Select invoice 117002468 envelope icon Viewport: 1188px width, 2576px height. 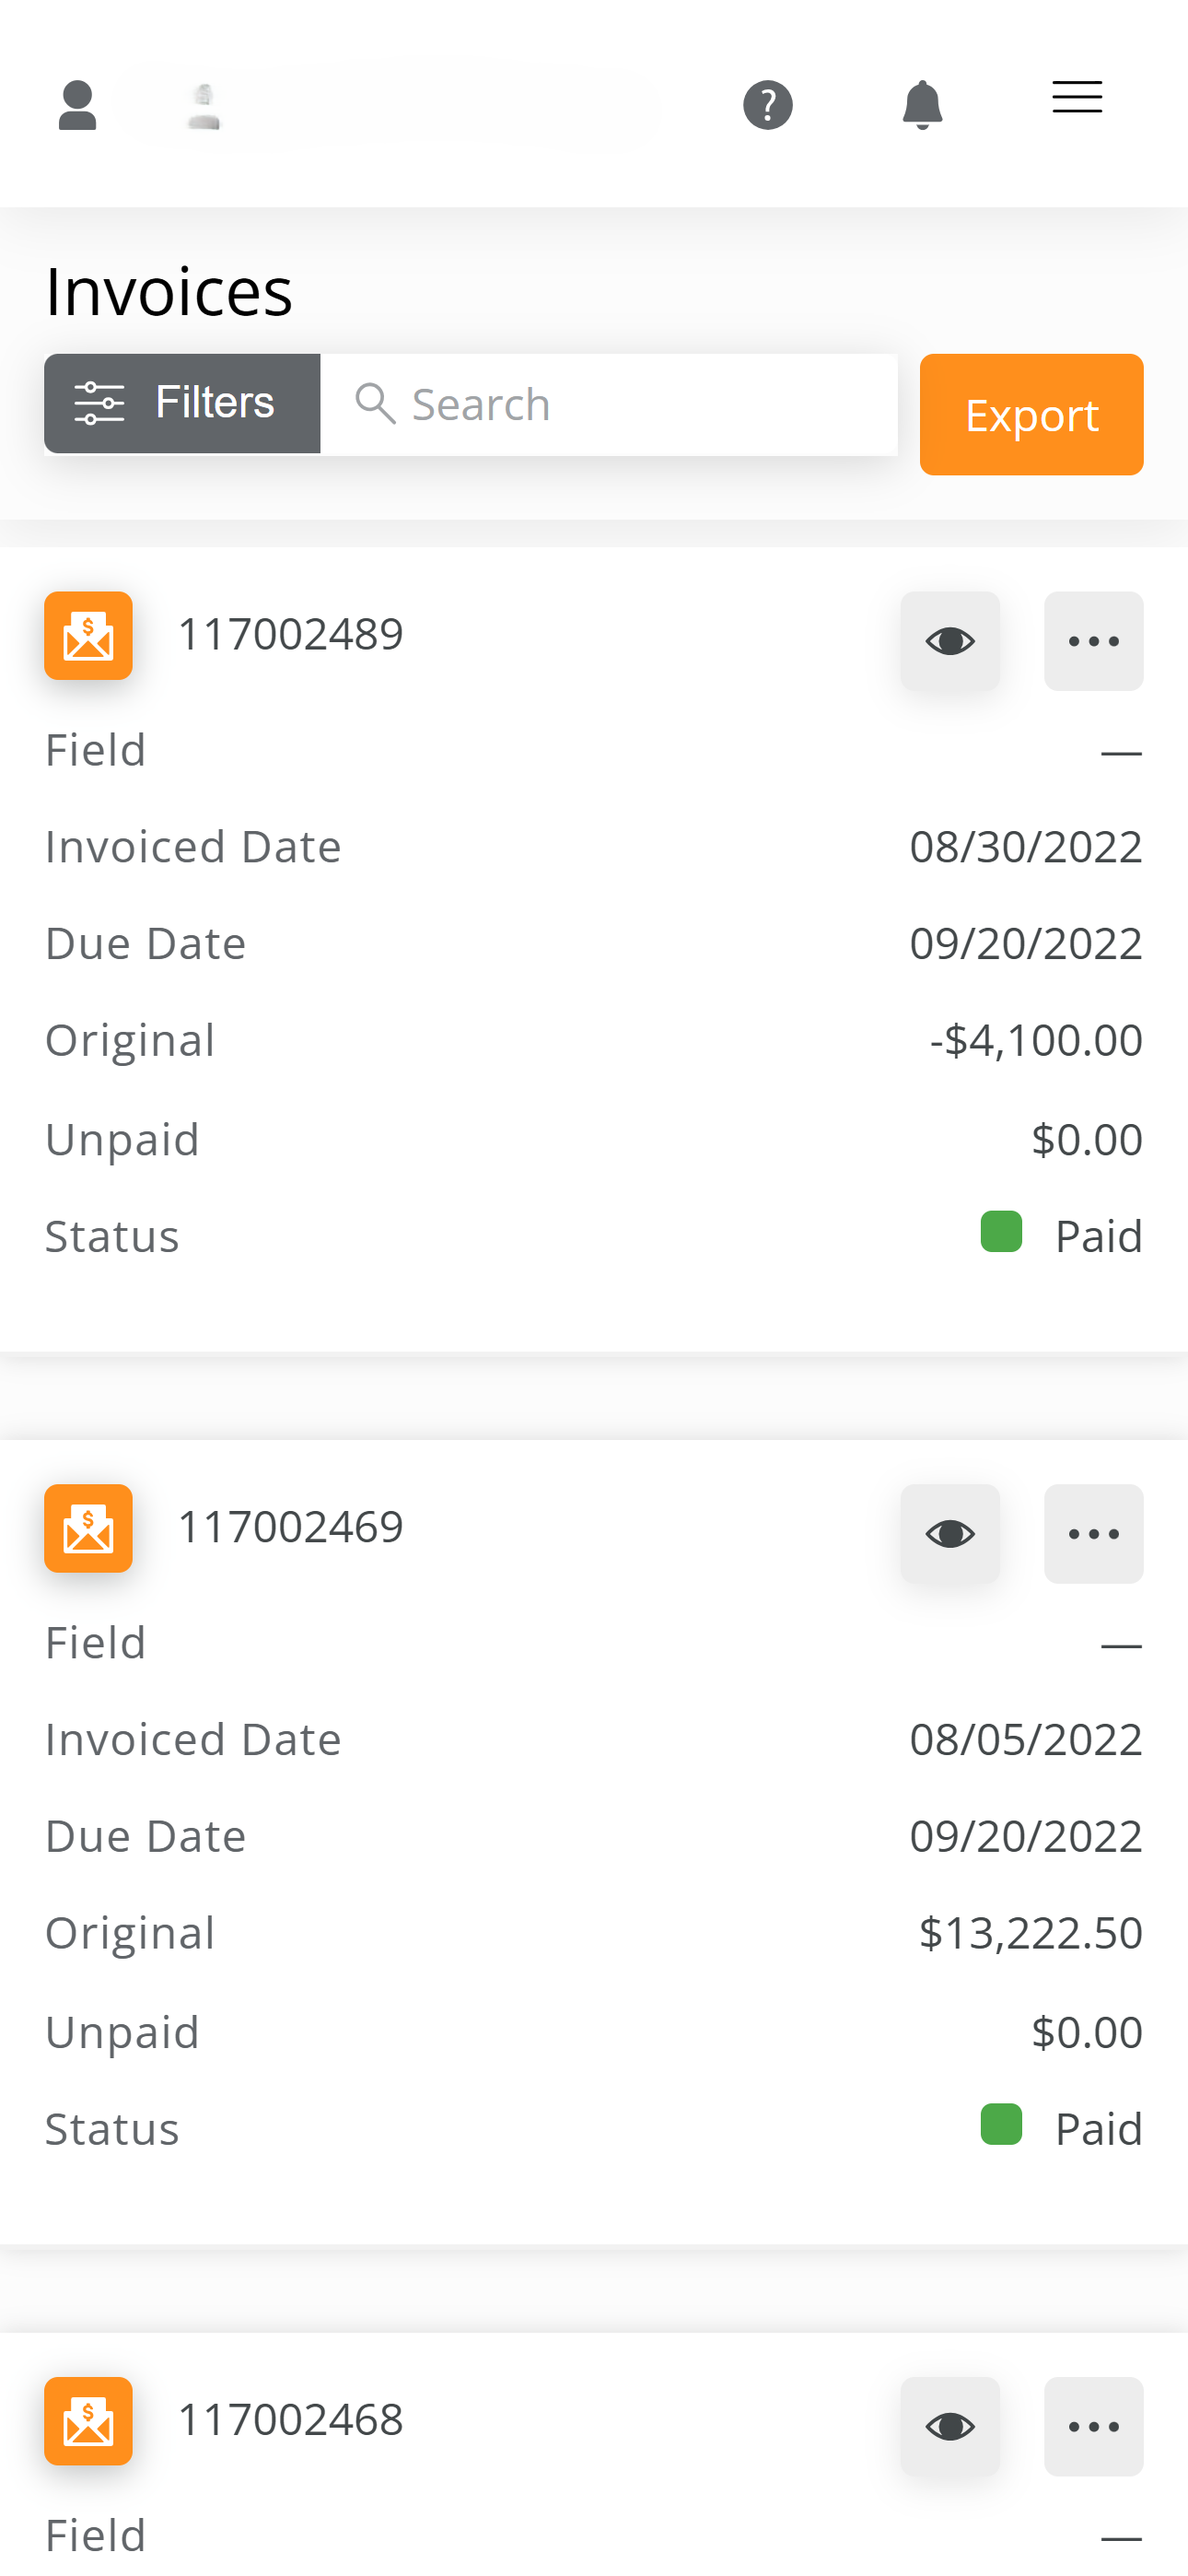88,2422
